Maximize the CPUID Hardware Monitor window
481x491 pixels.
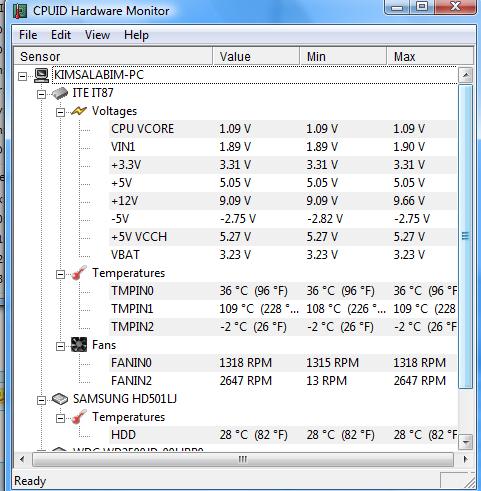pos(423,6)
